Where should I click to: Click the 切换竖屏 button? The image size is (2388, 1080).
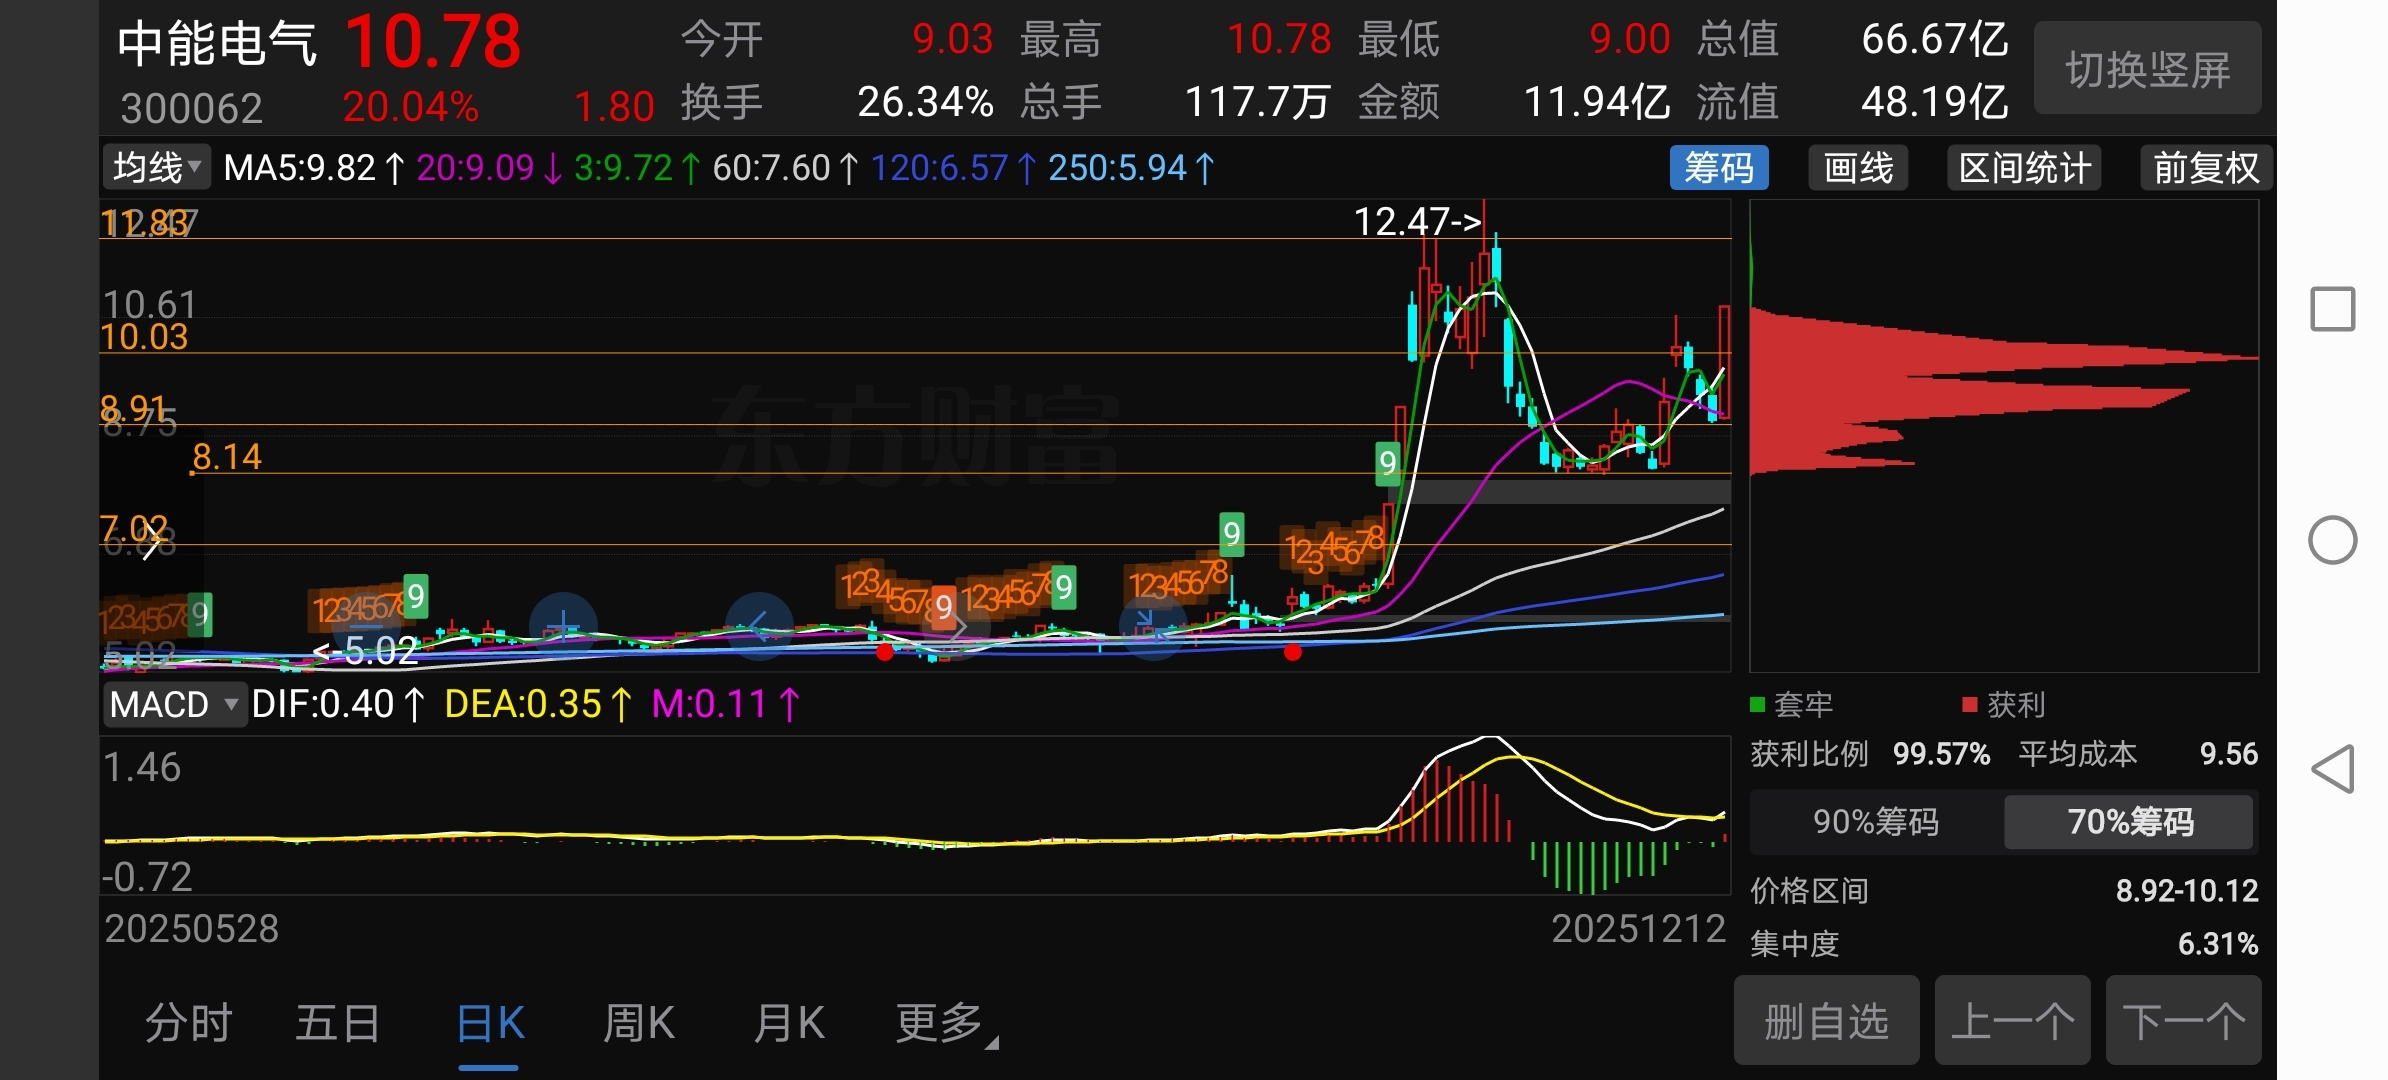click(2147, 70)
